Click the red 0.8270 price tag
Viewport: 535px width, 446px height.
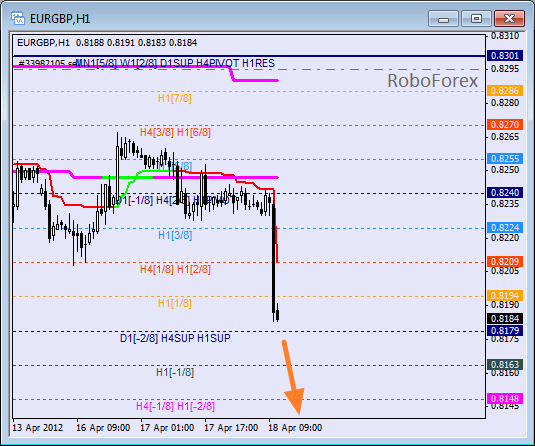pos(505,125)
